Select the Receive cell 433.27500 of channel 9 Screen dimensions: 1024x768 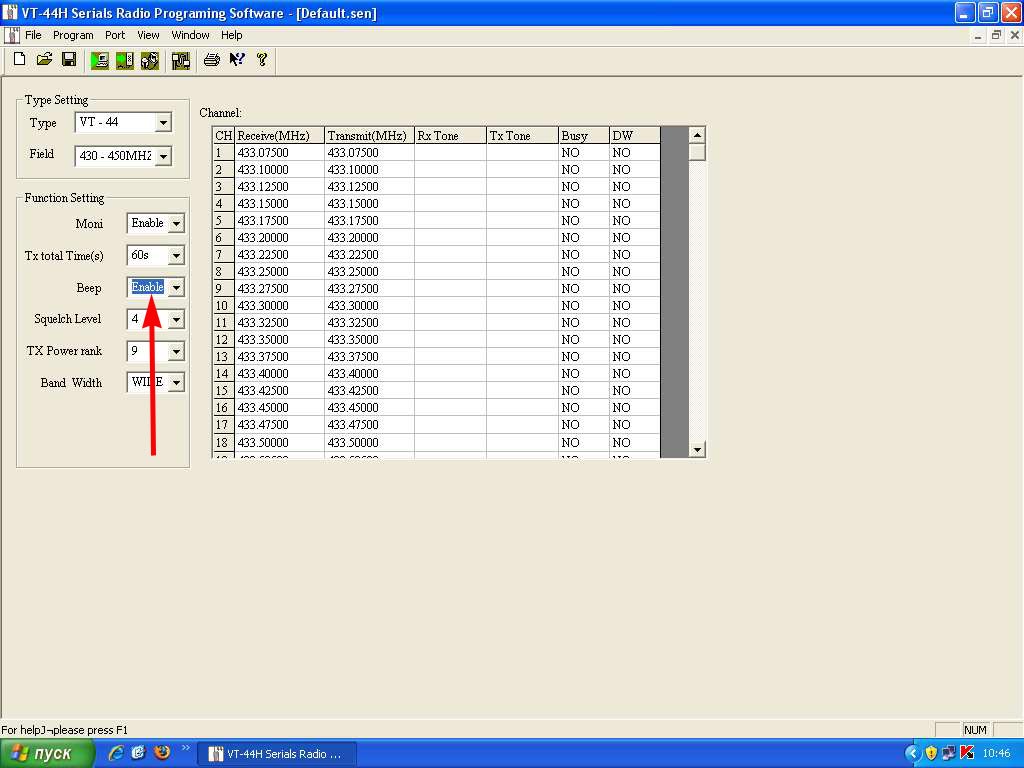(280, 289)
